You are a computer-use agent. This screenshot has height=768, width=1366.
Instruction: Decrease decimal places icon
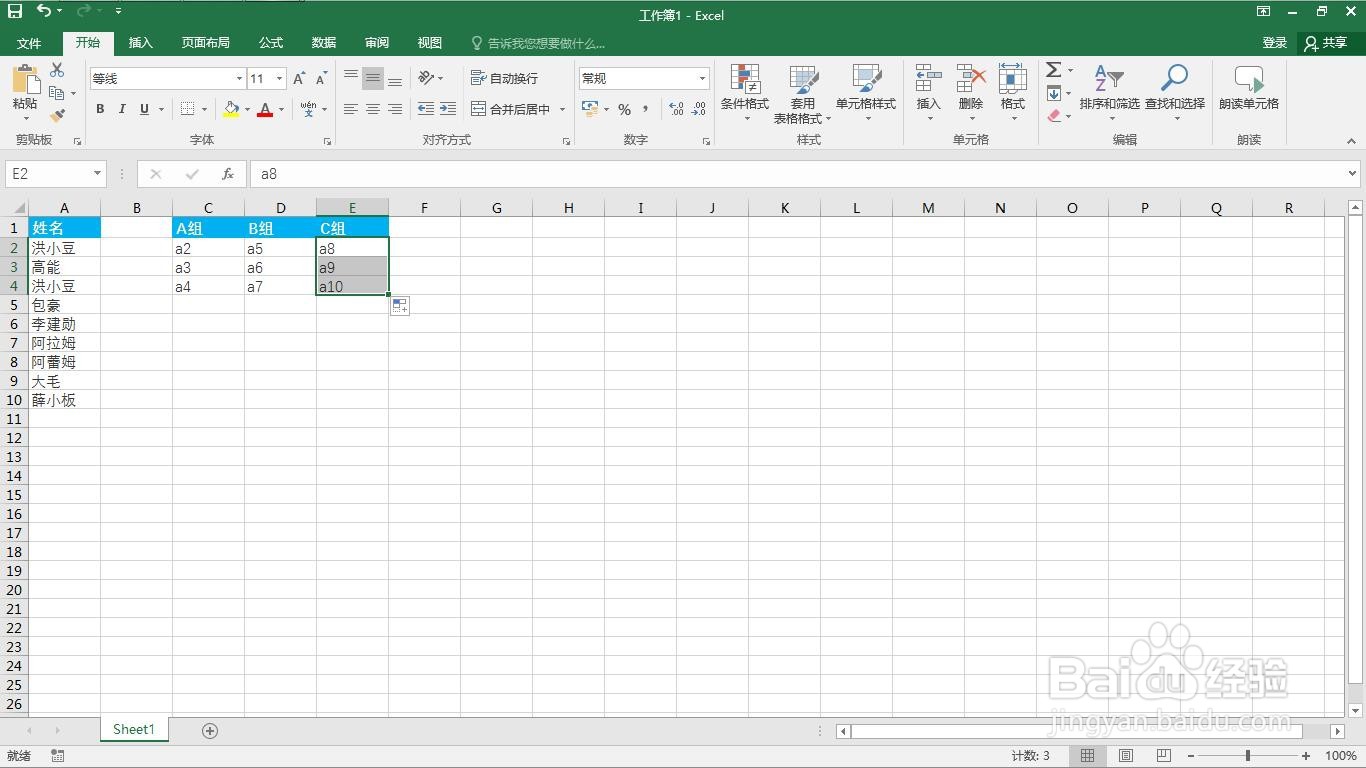coord(700,109)
